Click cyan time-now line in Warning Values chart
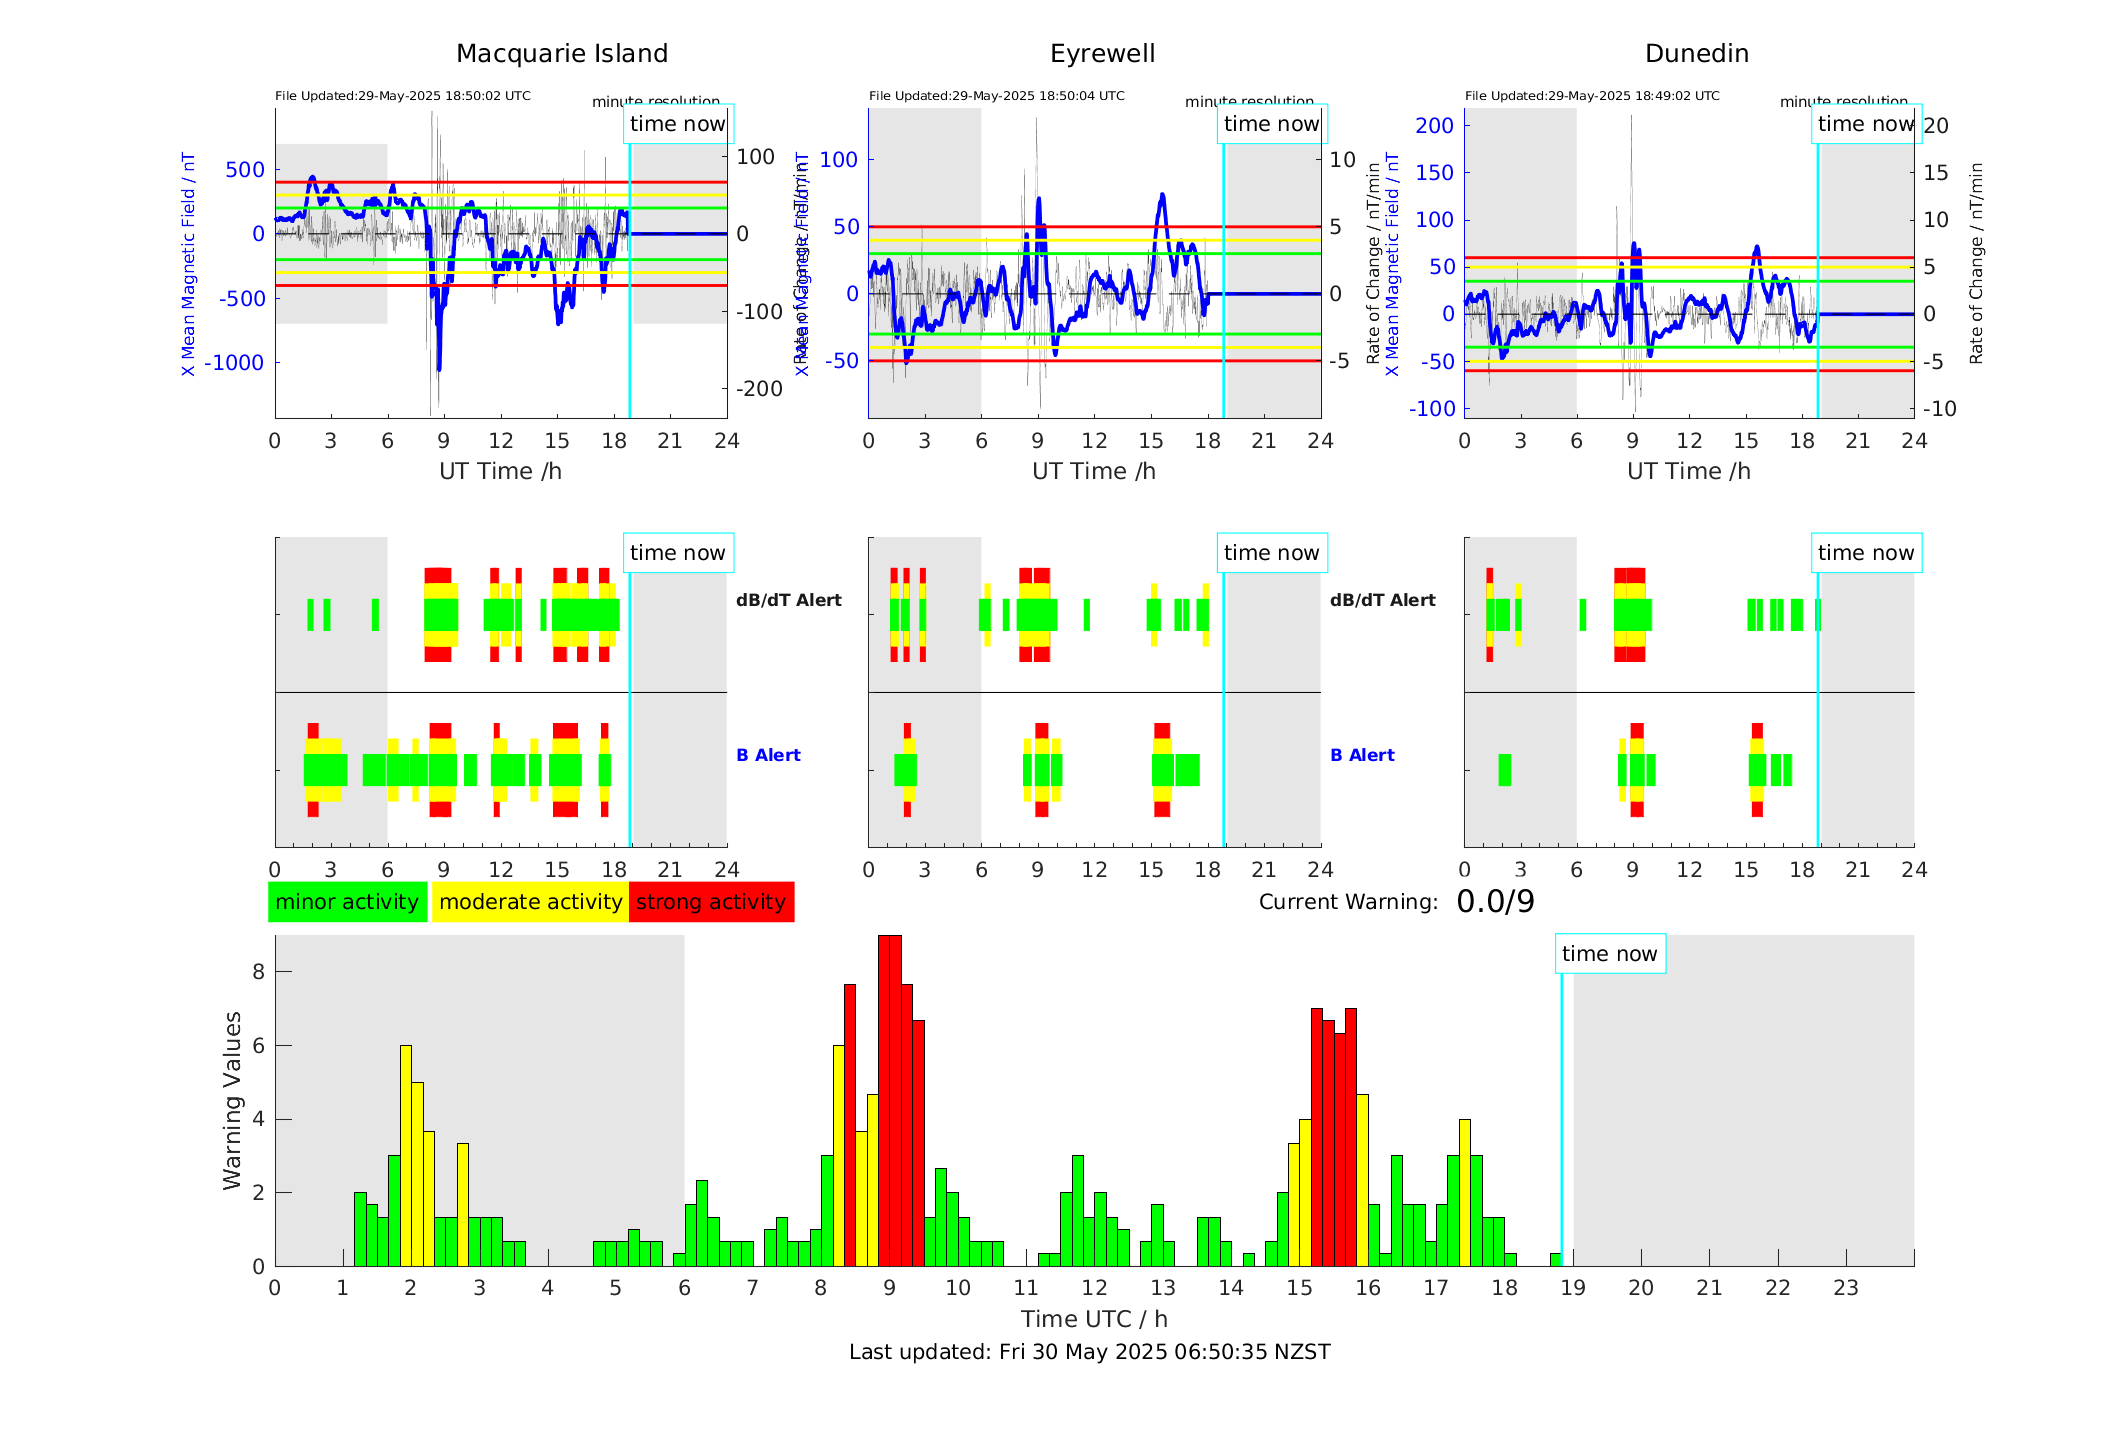This screenshot has height=1437, width=2117. point(1562,1120)
